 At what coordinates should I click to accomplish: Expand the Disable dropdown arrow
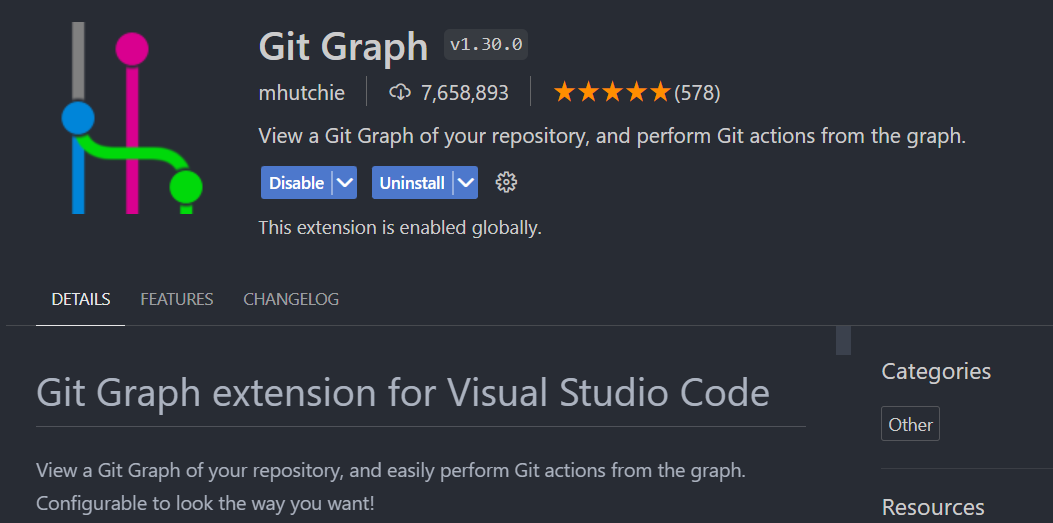pyautogui.click(x=345, y=183)
